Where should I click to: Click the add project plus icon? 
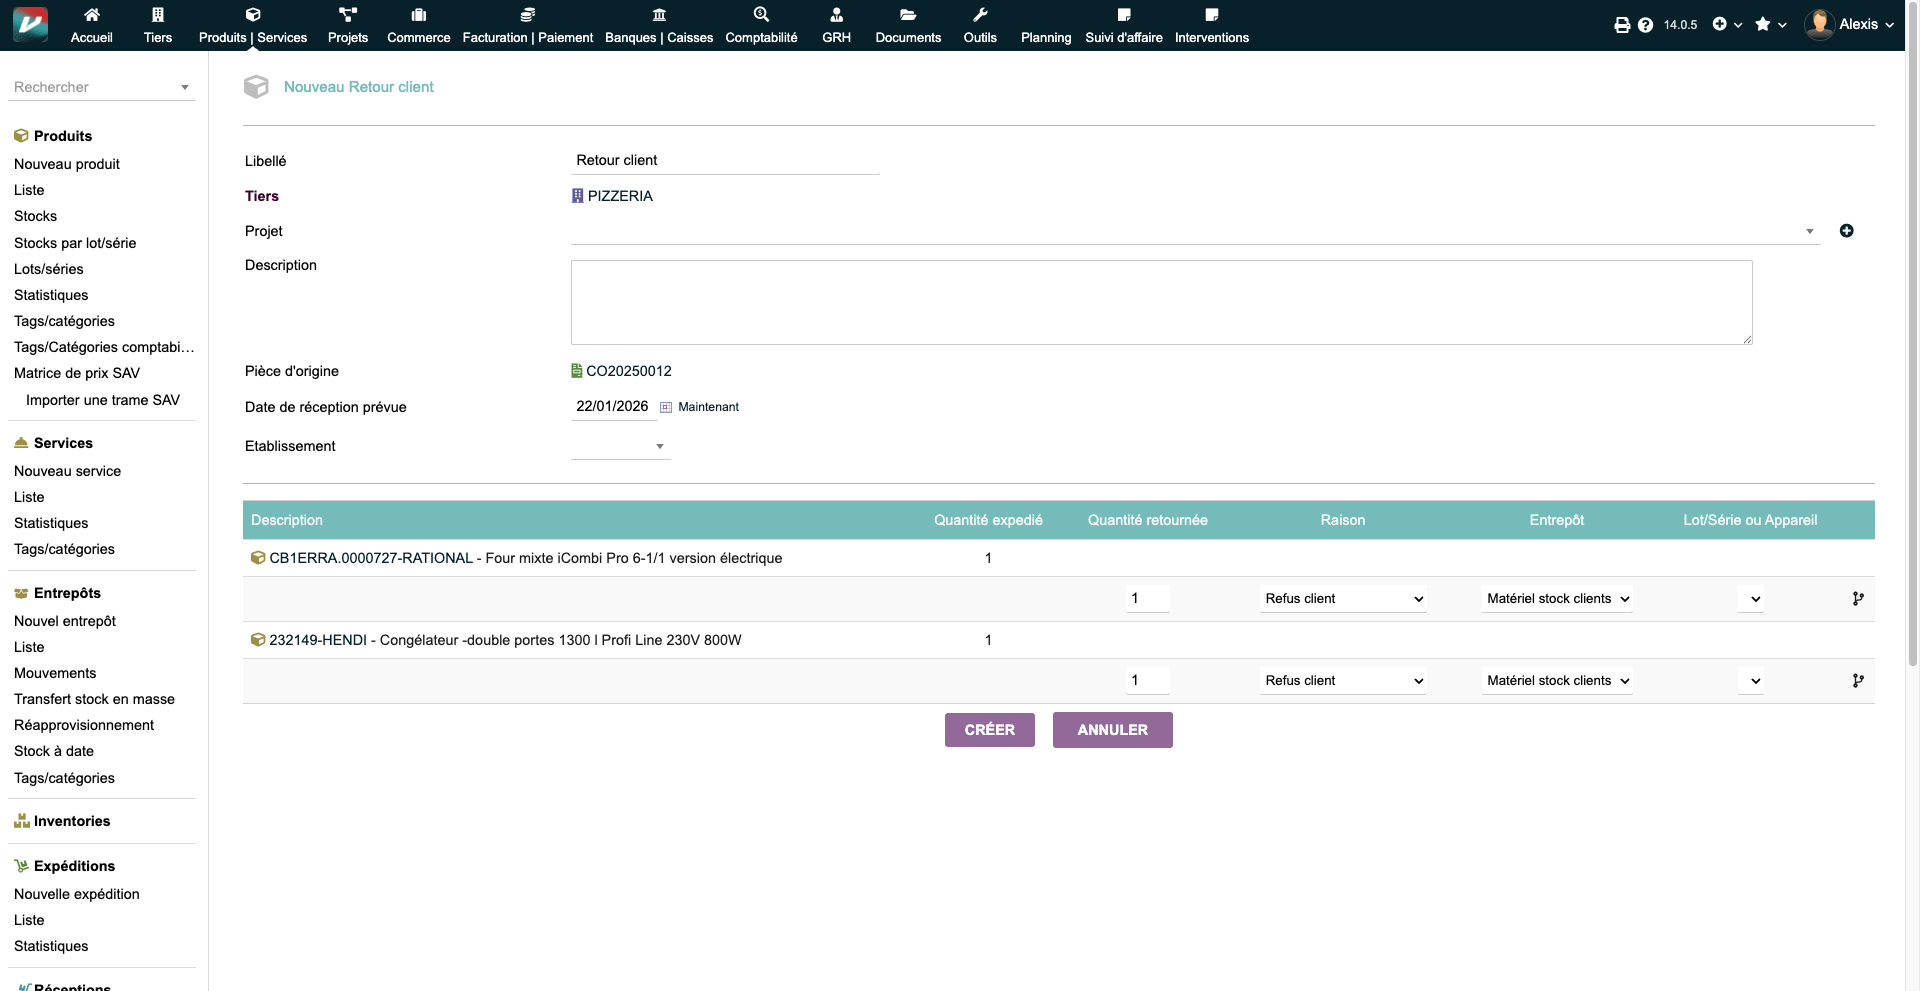coord(1846,231)
